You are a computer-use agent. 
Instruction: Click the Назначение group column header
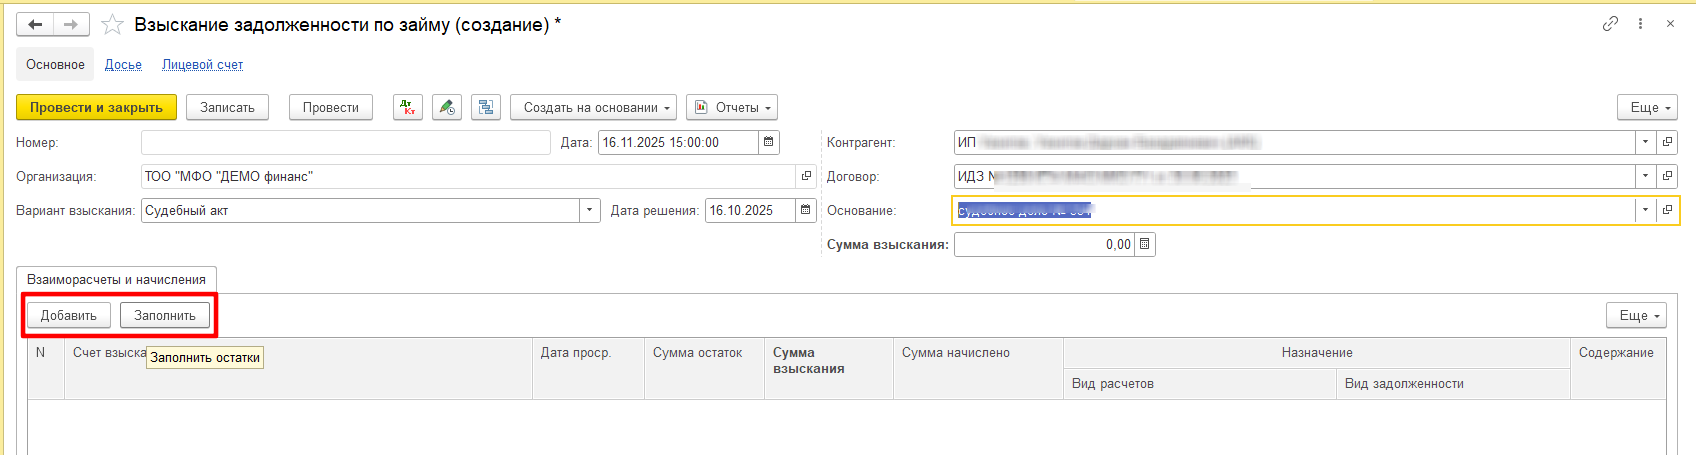tap(1317, 353)
